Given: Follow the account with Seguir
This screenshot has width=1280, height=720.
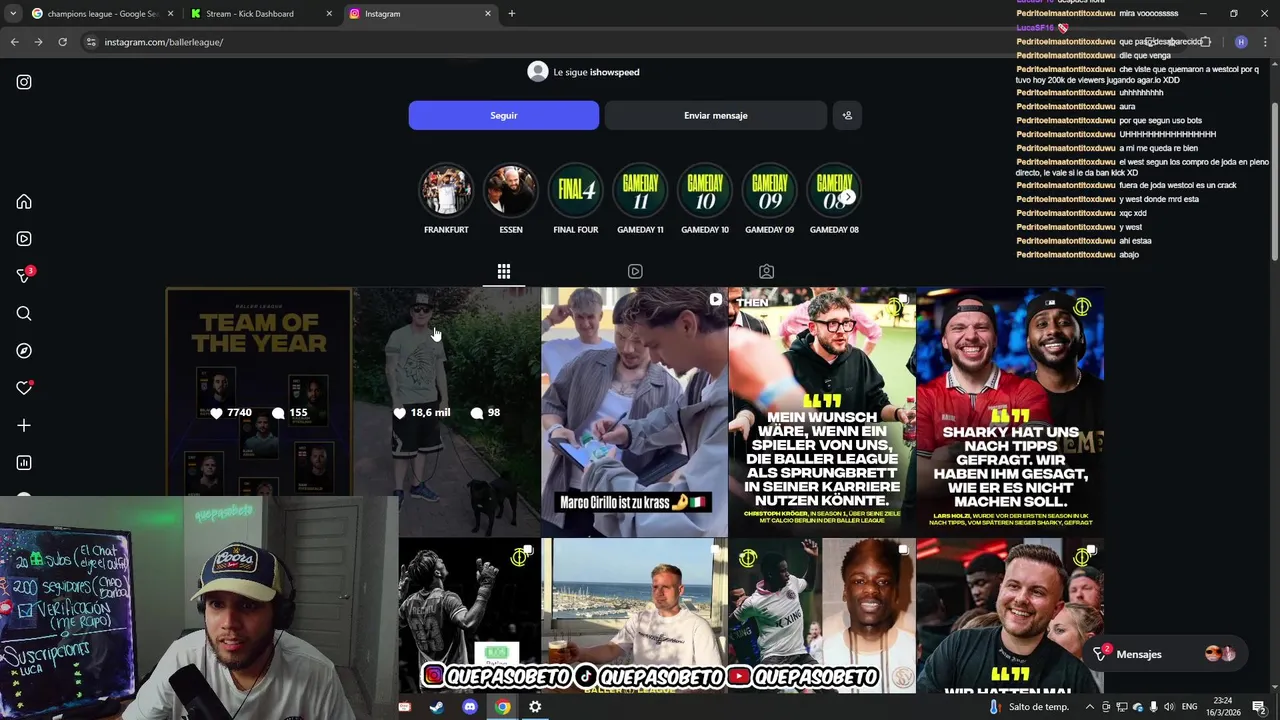Looking at the screenshot, I should (504, 115).
